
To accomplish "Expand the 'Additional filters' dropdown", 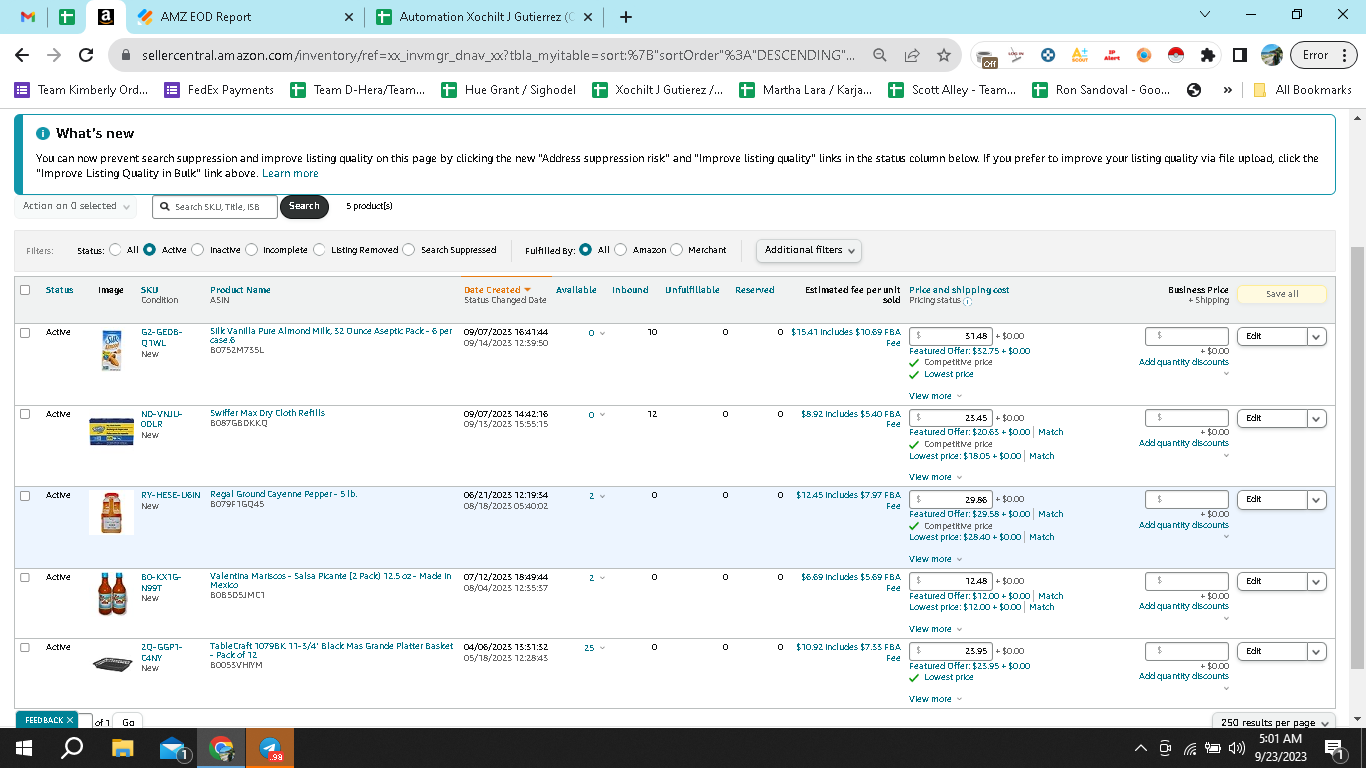I will click(809, 250).
